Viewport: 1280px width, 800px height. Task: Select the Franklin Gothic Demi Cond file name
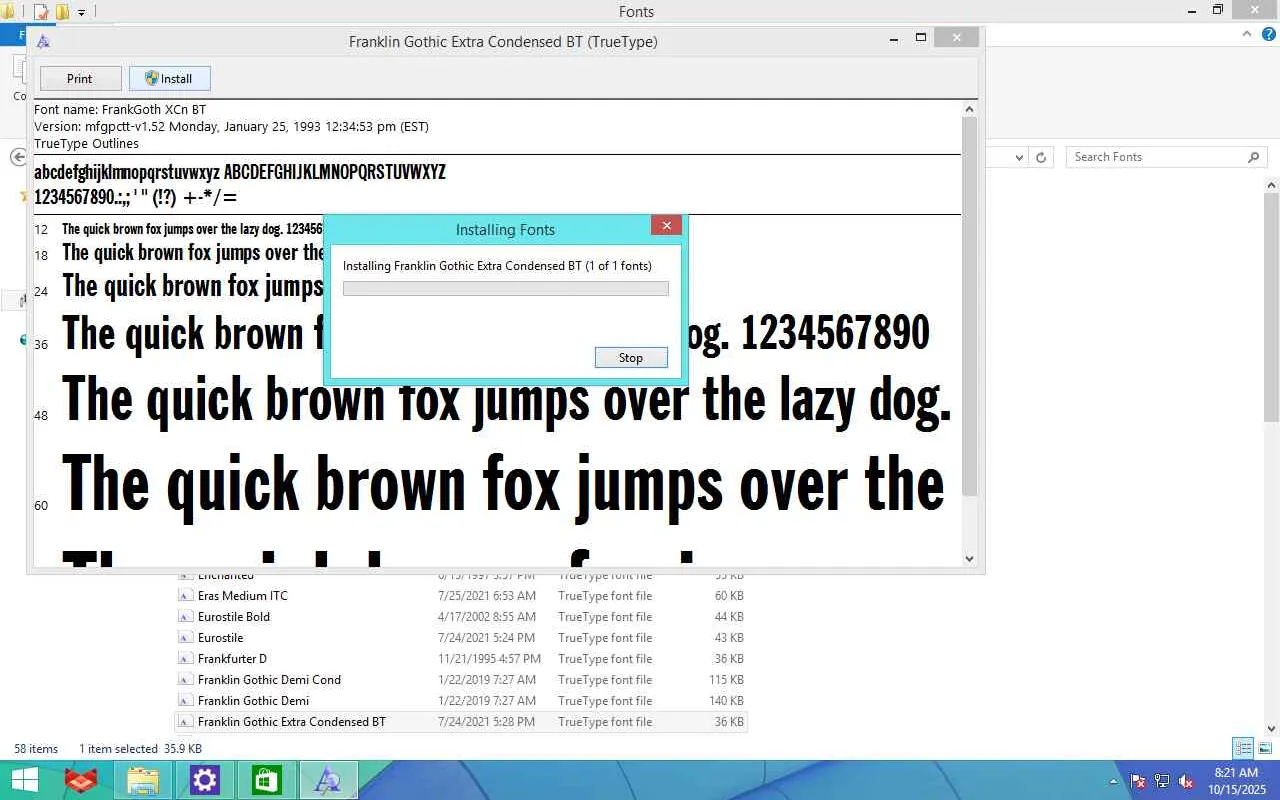(x=270, y=680)
